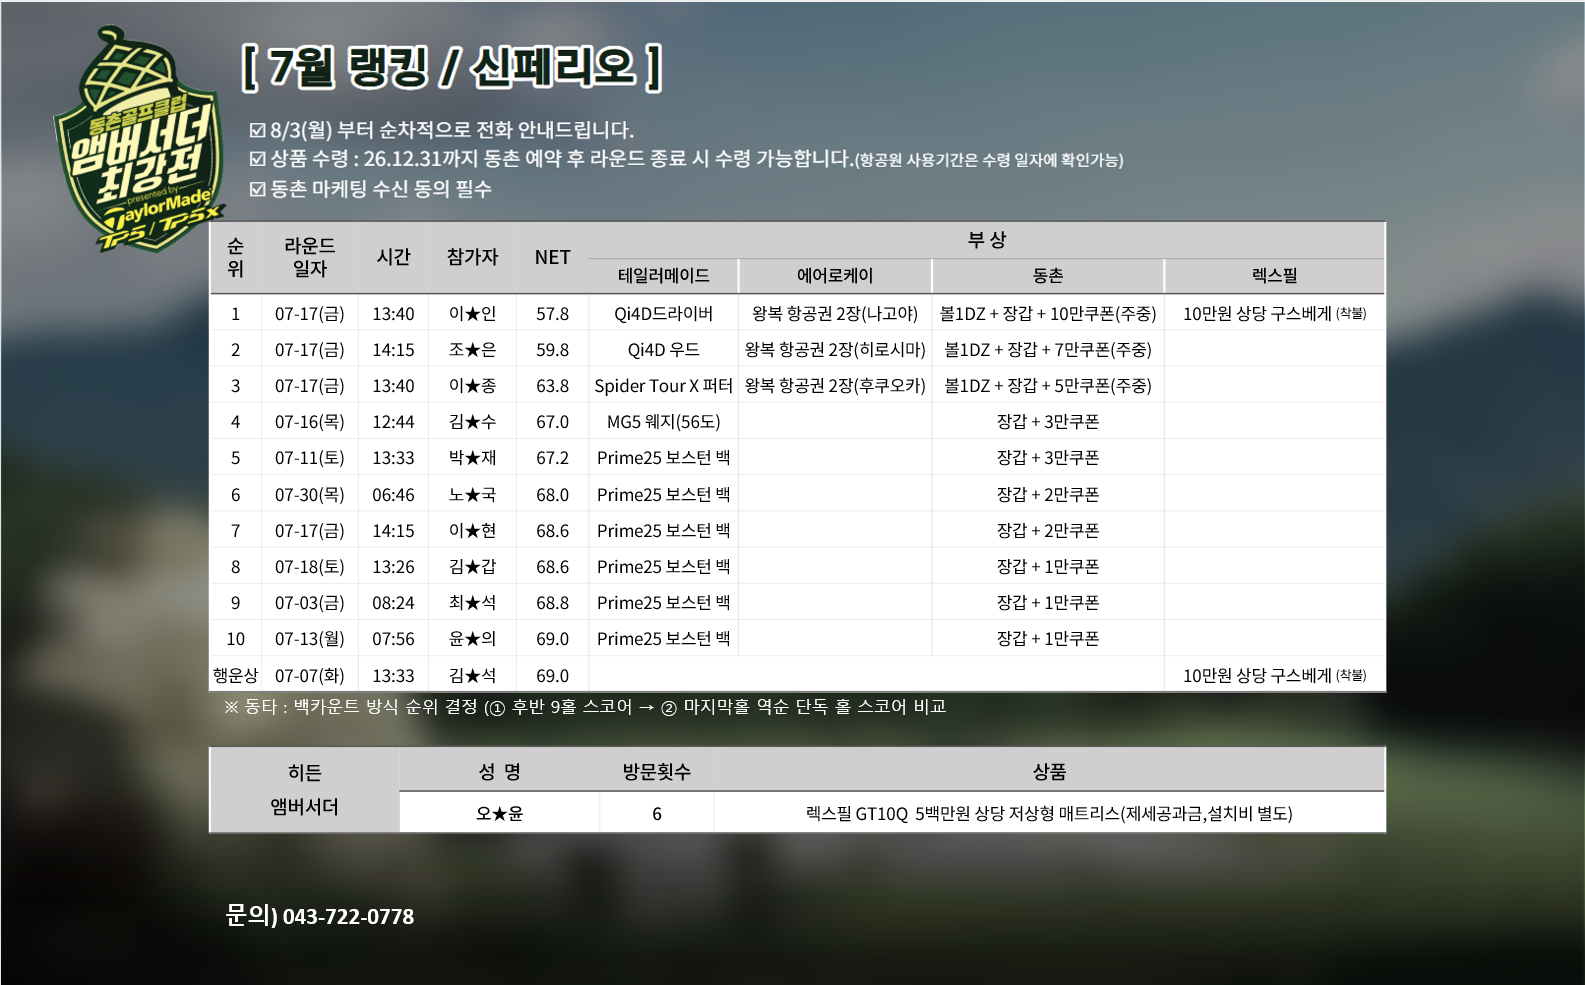Click round date '07-30(목)'
1585x985 pixels.
click(310, 495)
